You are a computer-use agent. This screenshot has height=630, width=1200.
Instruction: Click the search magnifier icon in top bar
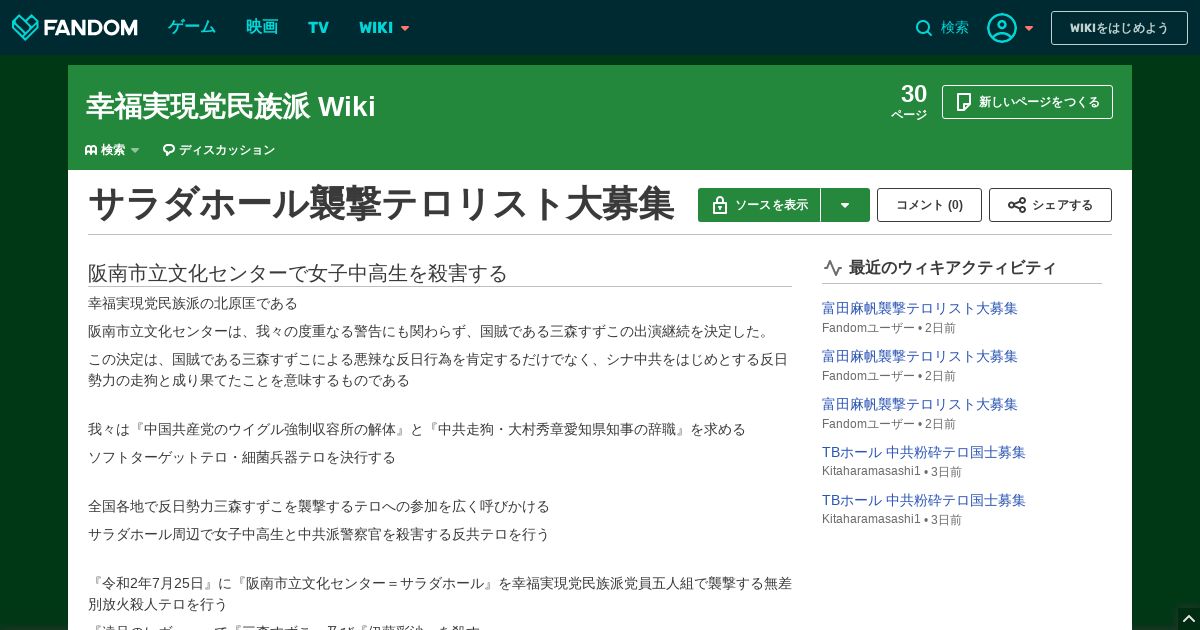924,28
